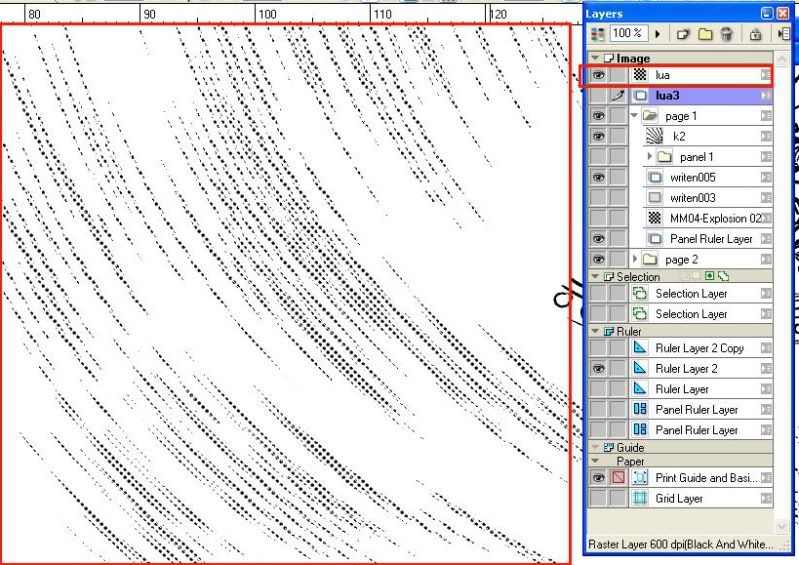This screenshot has width=799, height=565.
Task: Click the layer icon of writen005
Action: [x=655, y=177]
